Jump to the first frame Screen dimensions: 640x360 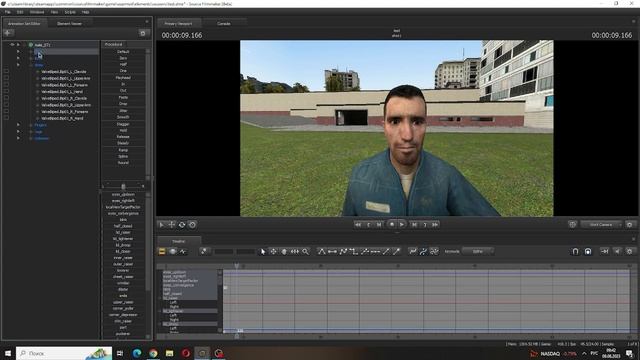pos(358,224)
